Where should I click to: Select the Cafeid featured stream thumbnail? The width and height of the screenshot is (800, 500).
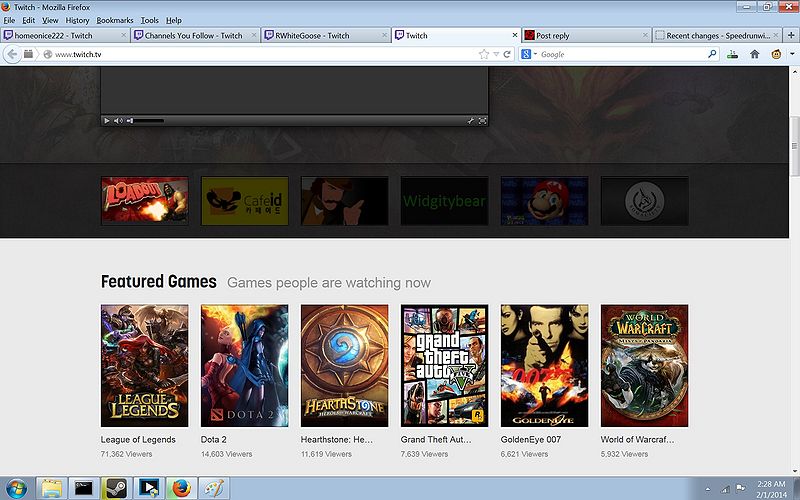coord(244,201)
